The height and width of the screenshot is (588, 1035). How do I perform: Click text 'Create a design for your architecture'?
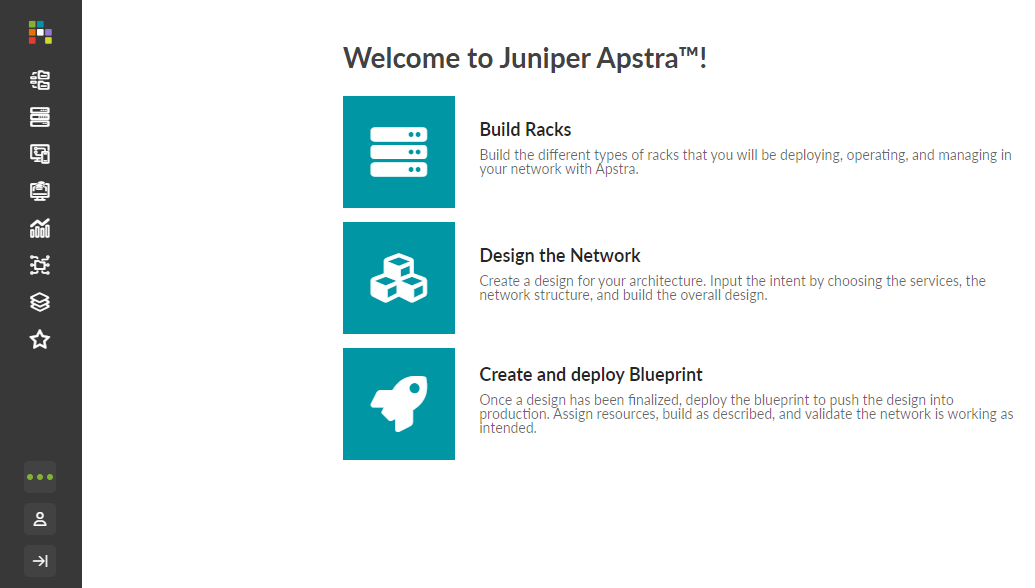(x=591, y=281)
